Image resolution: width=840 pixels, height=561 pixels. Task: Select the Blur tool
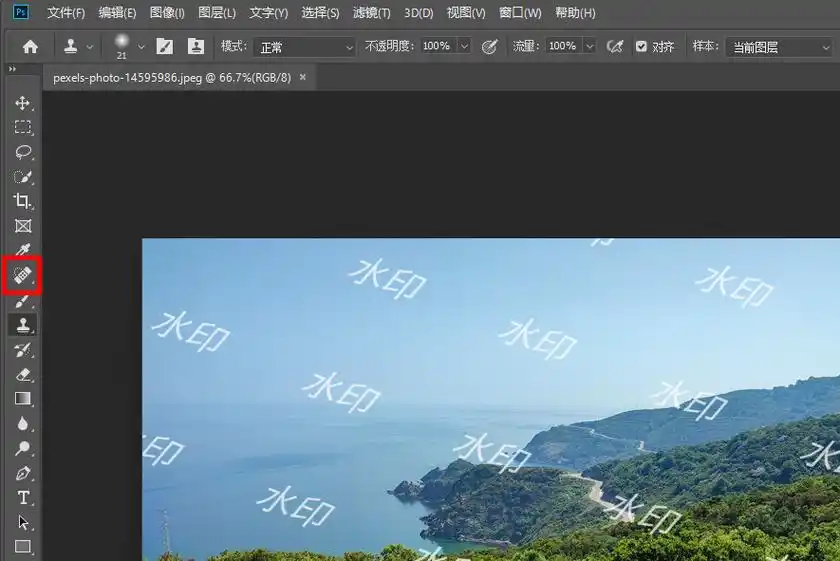22,424
